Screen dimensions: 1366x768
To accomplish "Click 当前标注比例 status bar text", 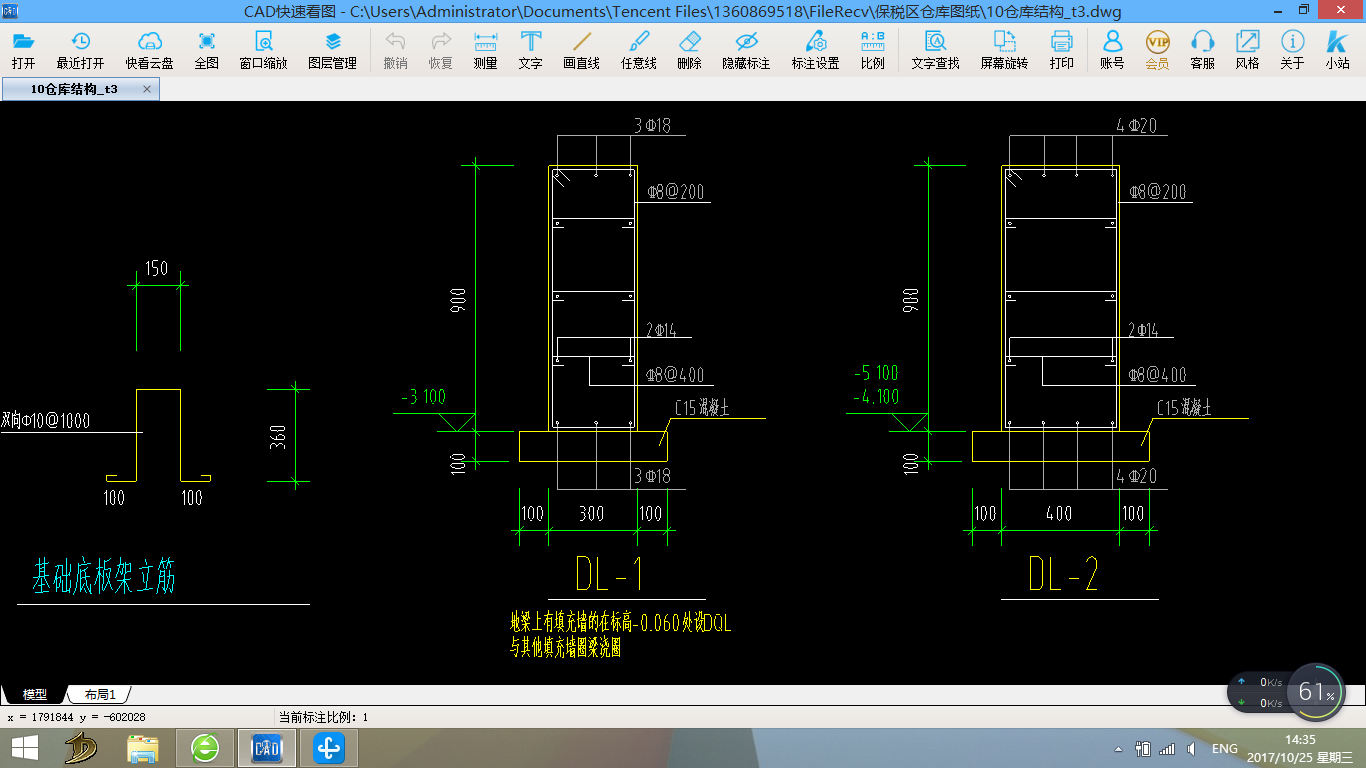I will 323,717.
